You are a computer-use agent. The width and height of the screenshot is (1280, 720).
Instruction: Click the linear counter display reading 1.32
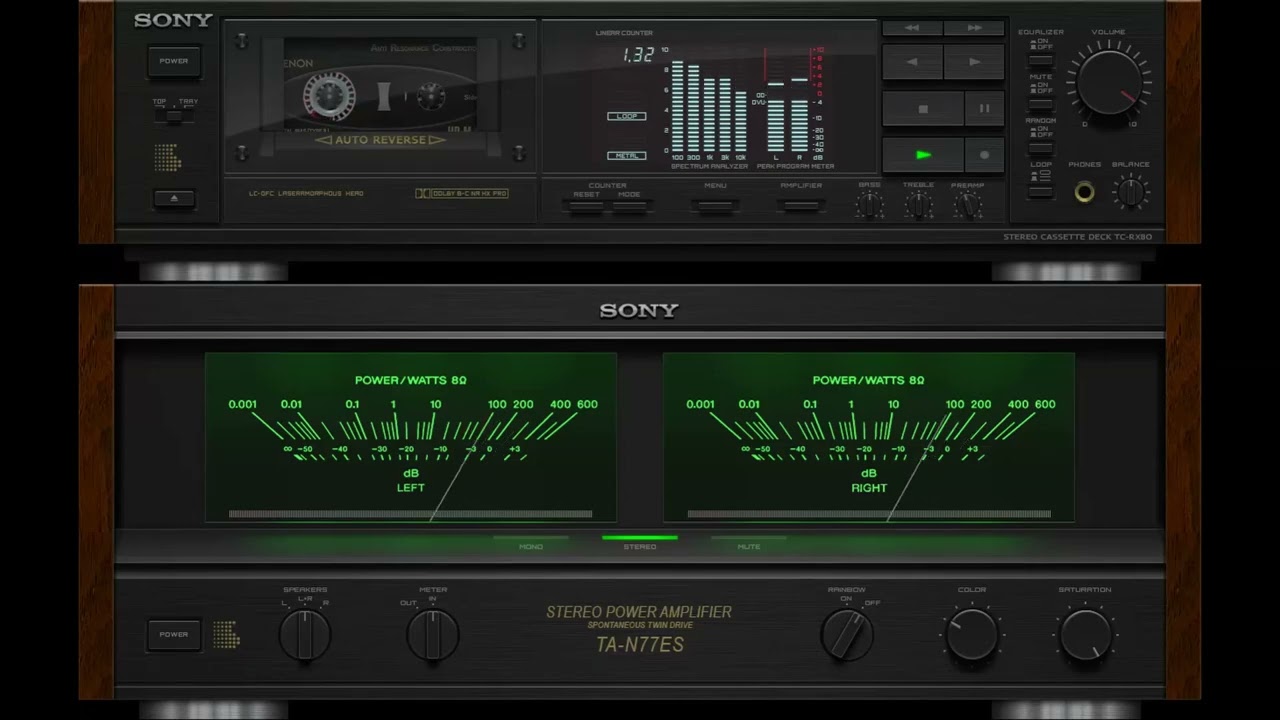coord(637,56)
